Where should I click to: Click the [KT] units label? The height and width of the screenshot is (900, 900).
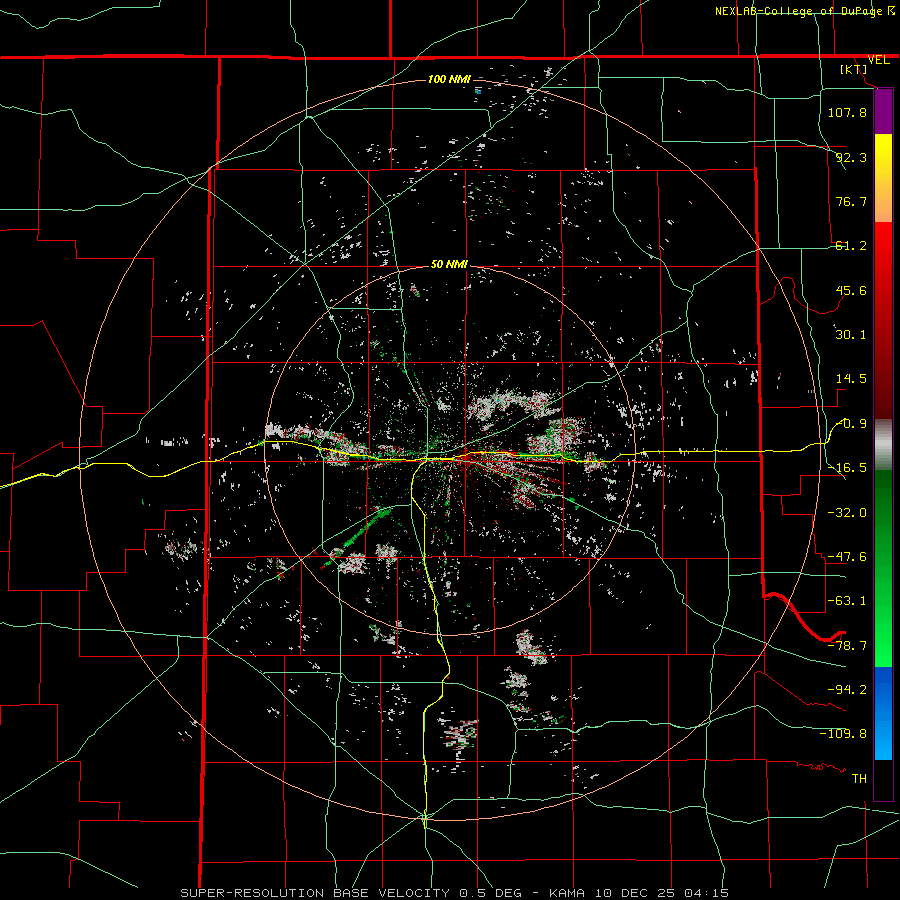854,69
